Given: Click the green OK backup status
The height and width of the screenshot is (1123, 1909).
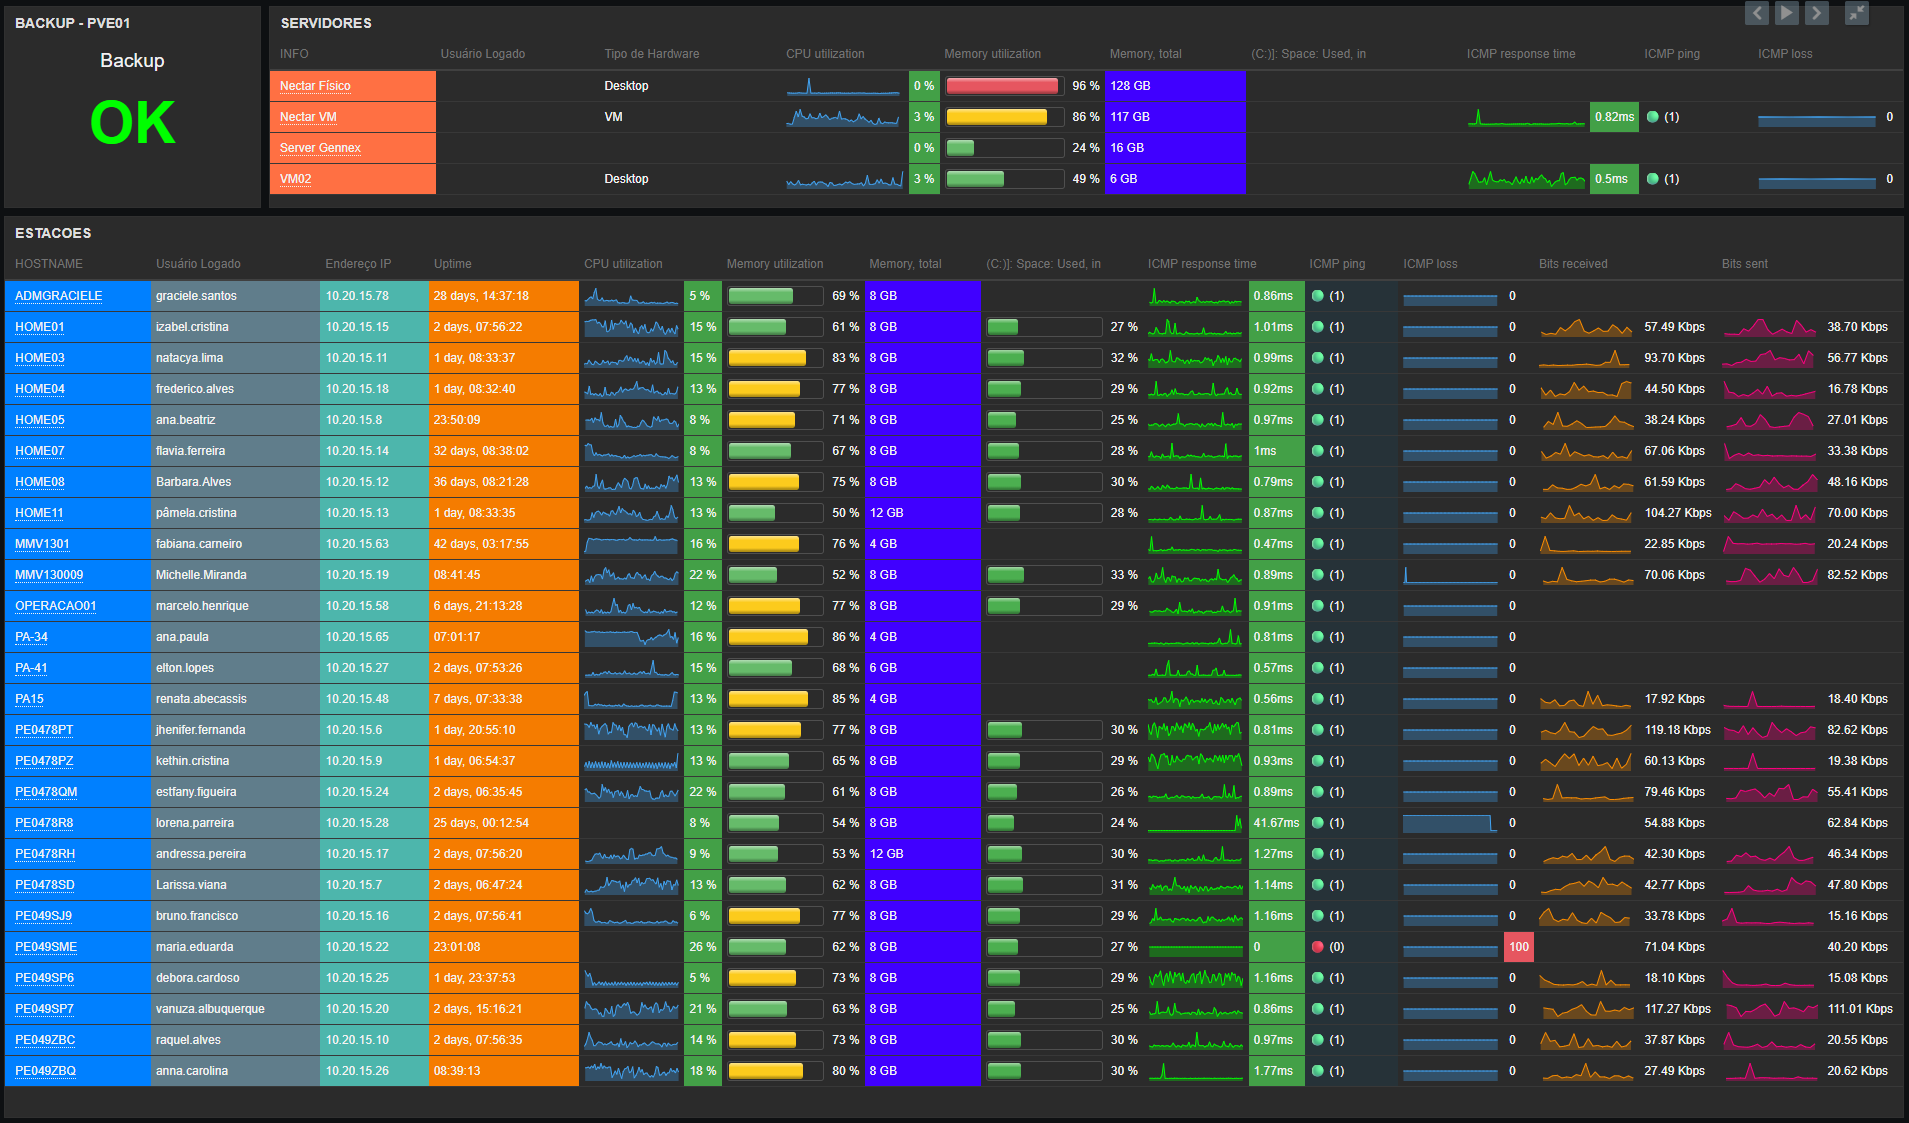Looking at the screenshot, I should pyautogui.click(x=132, y=123).
